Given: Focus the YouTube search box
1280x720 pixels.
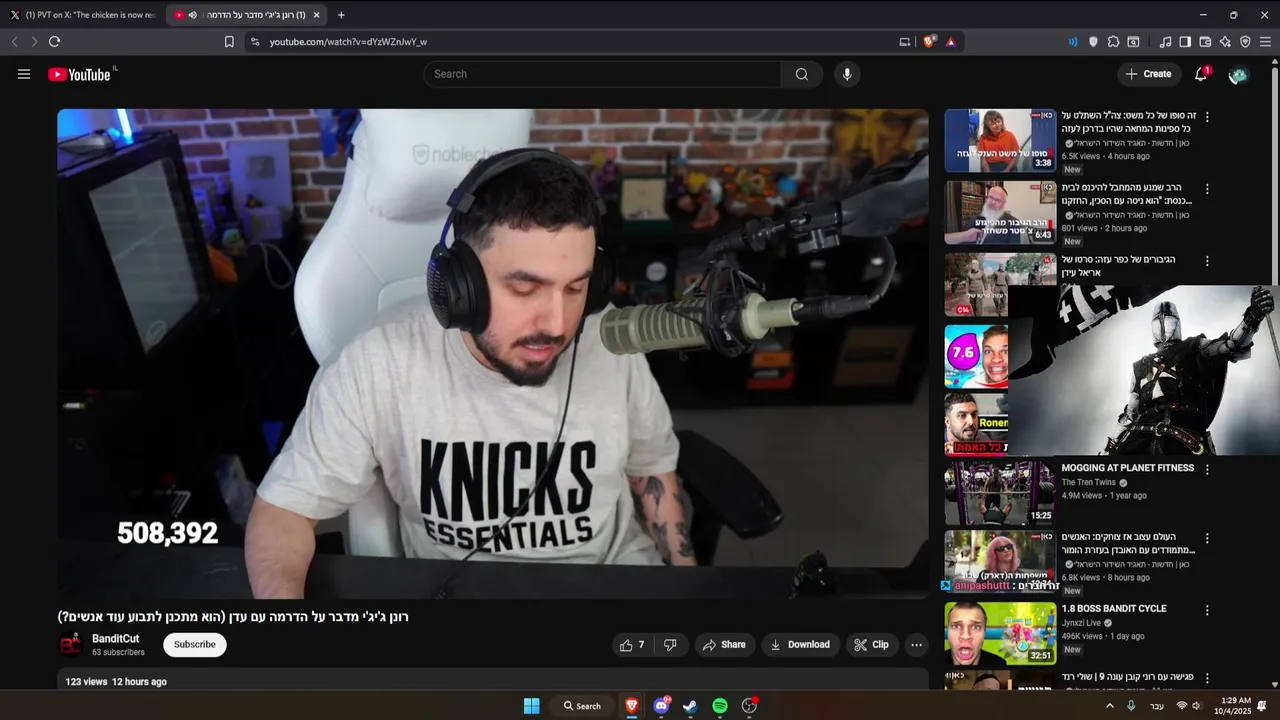Looking at the screenshot, I should coord(602,74).
